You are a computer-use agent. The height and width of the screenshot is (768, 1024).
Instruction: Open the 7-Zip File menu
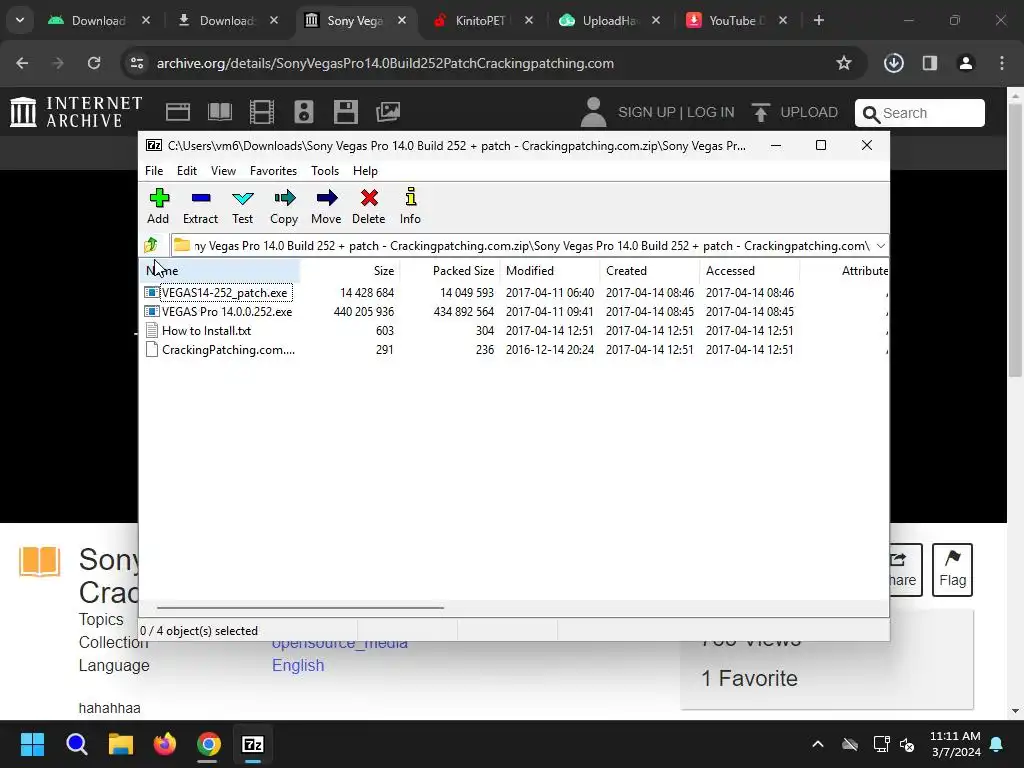154,170
